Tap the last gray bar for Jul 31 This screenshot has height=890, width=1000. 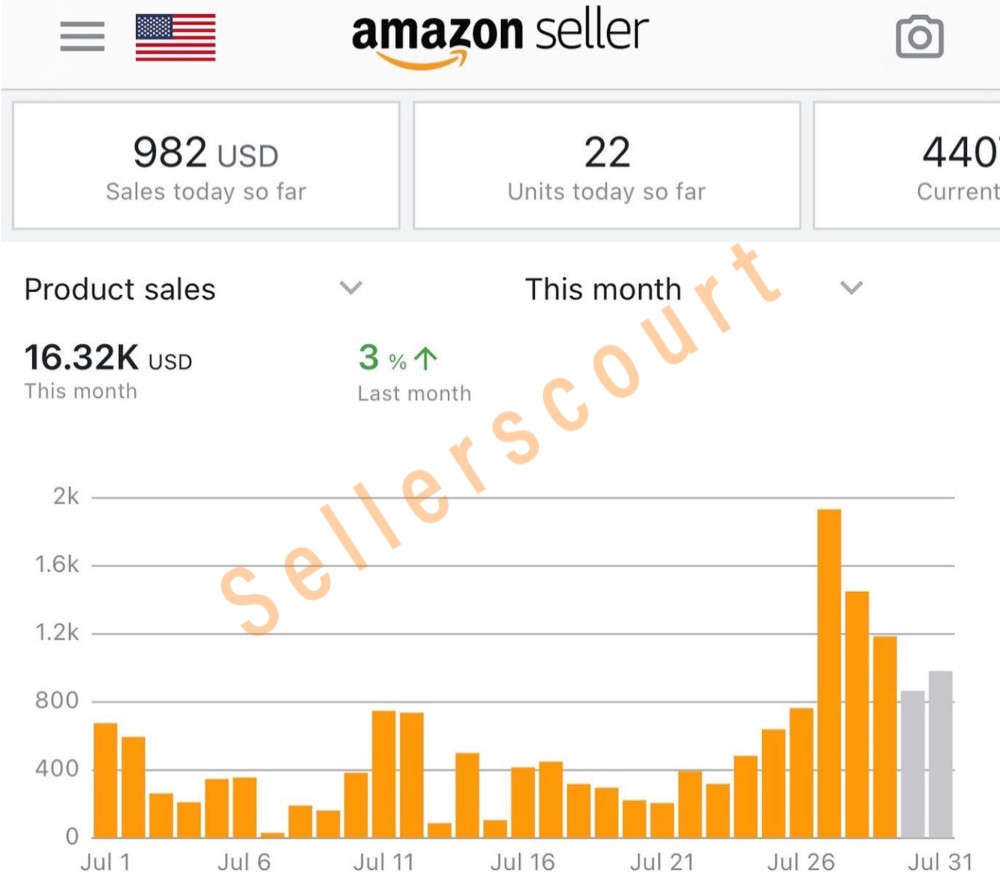click(940, 754)
